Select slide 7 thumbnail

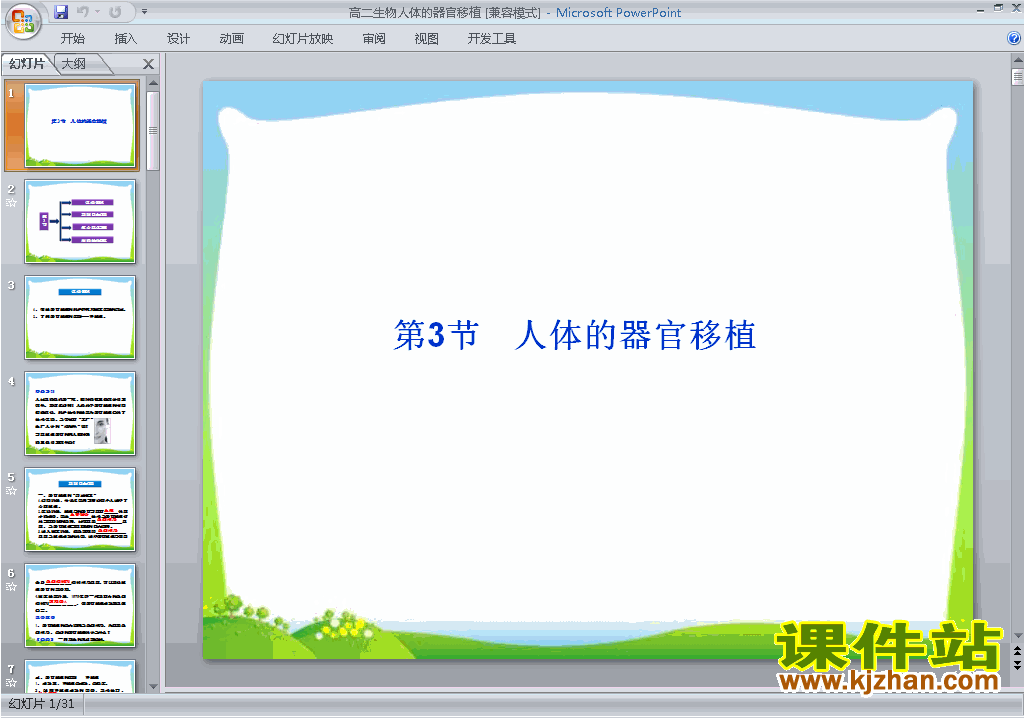(80, 676)
